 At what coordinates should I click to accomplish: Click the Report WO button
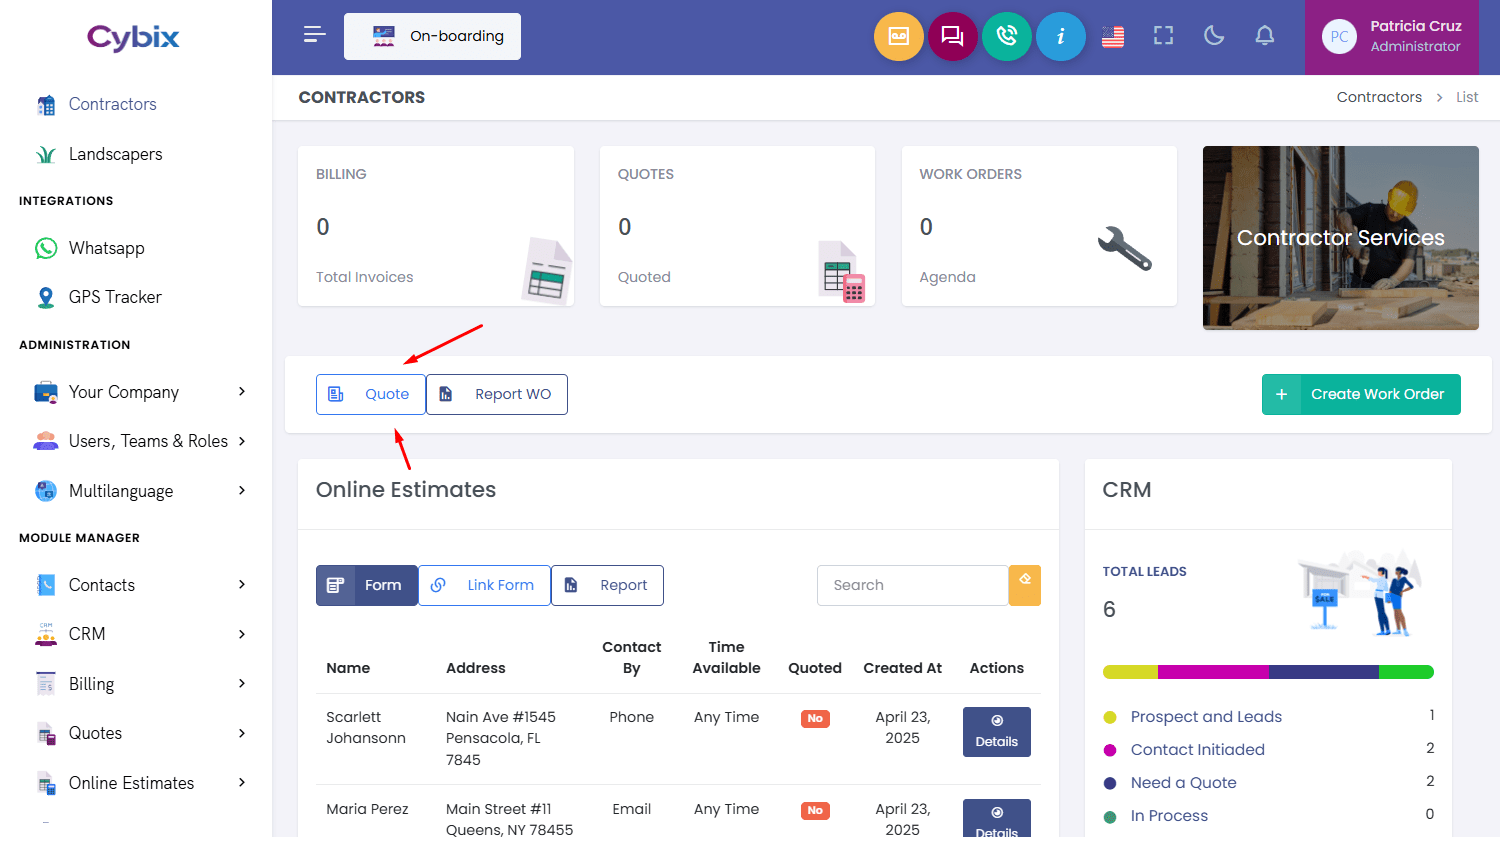coord(497,394)
